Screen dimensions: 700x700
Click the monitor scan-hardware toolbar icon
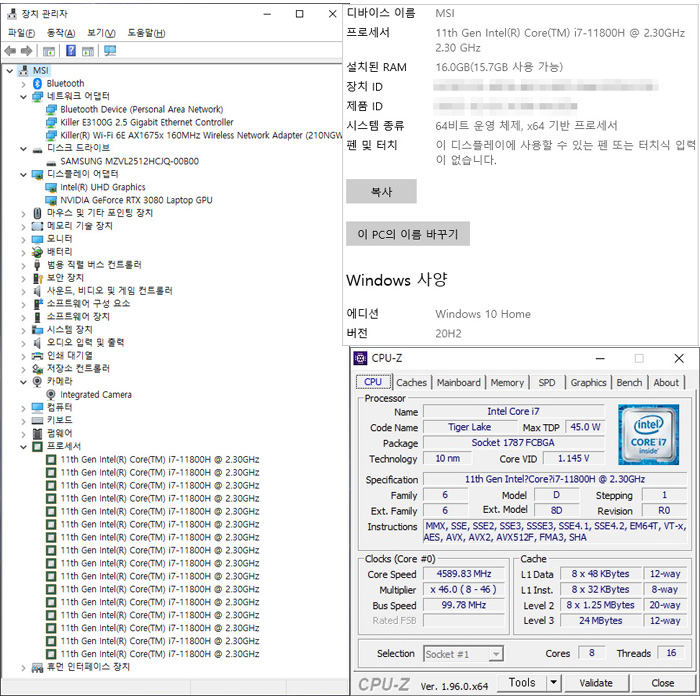pyautogui.click(x=110, y=51)
